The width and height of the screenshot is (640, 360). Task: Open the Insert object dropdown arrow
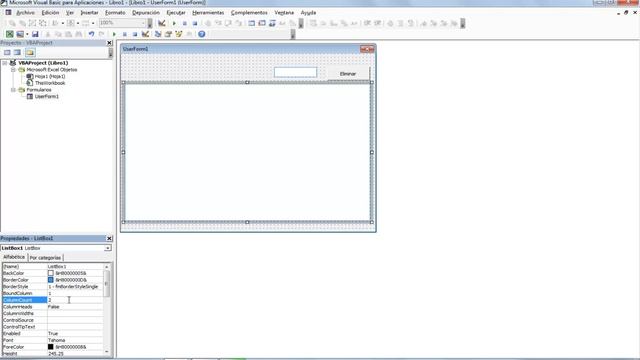coord(27,34)
